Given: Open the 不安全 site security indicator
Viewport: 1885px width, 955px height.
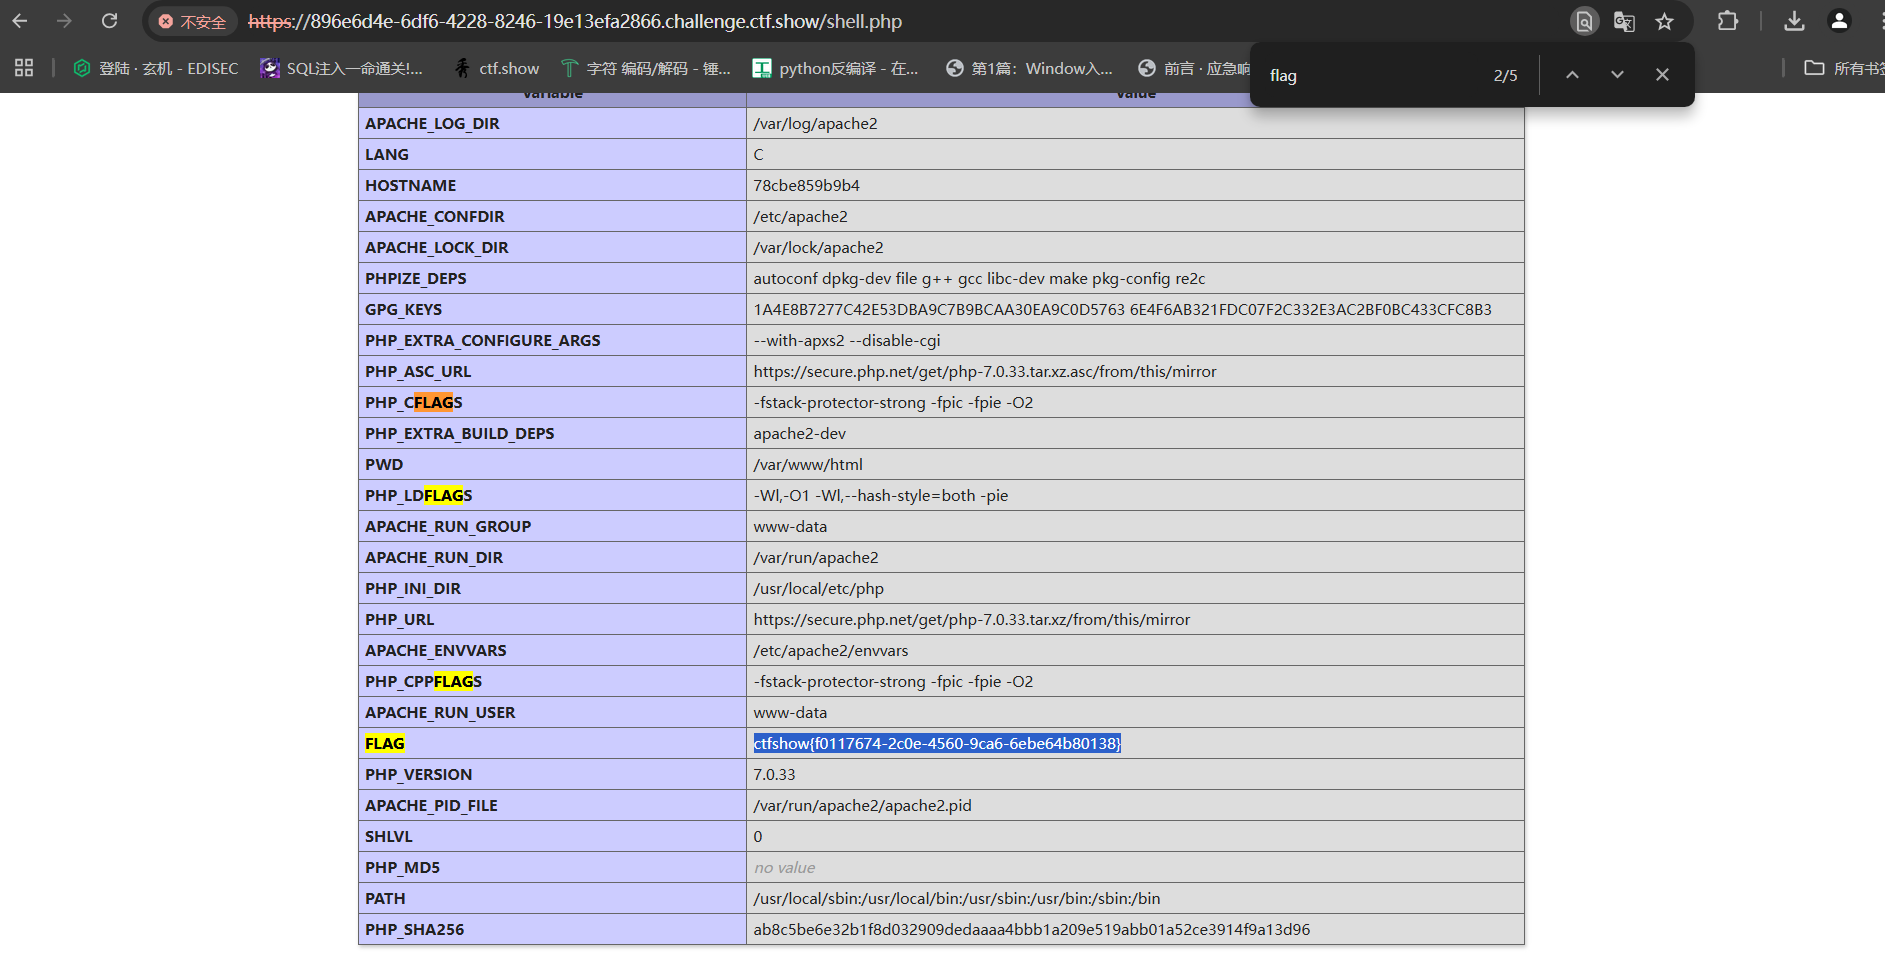Looking at the screenshot, I should 193,21.
